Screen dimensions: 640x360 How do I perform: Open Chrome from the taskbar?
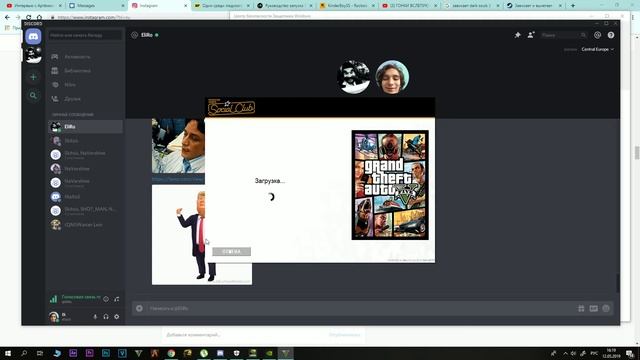(171, 353)
